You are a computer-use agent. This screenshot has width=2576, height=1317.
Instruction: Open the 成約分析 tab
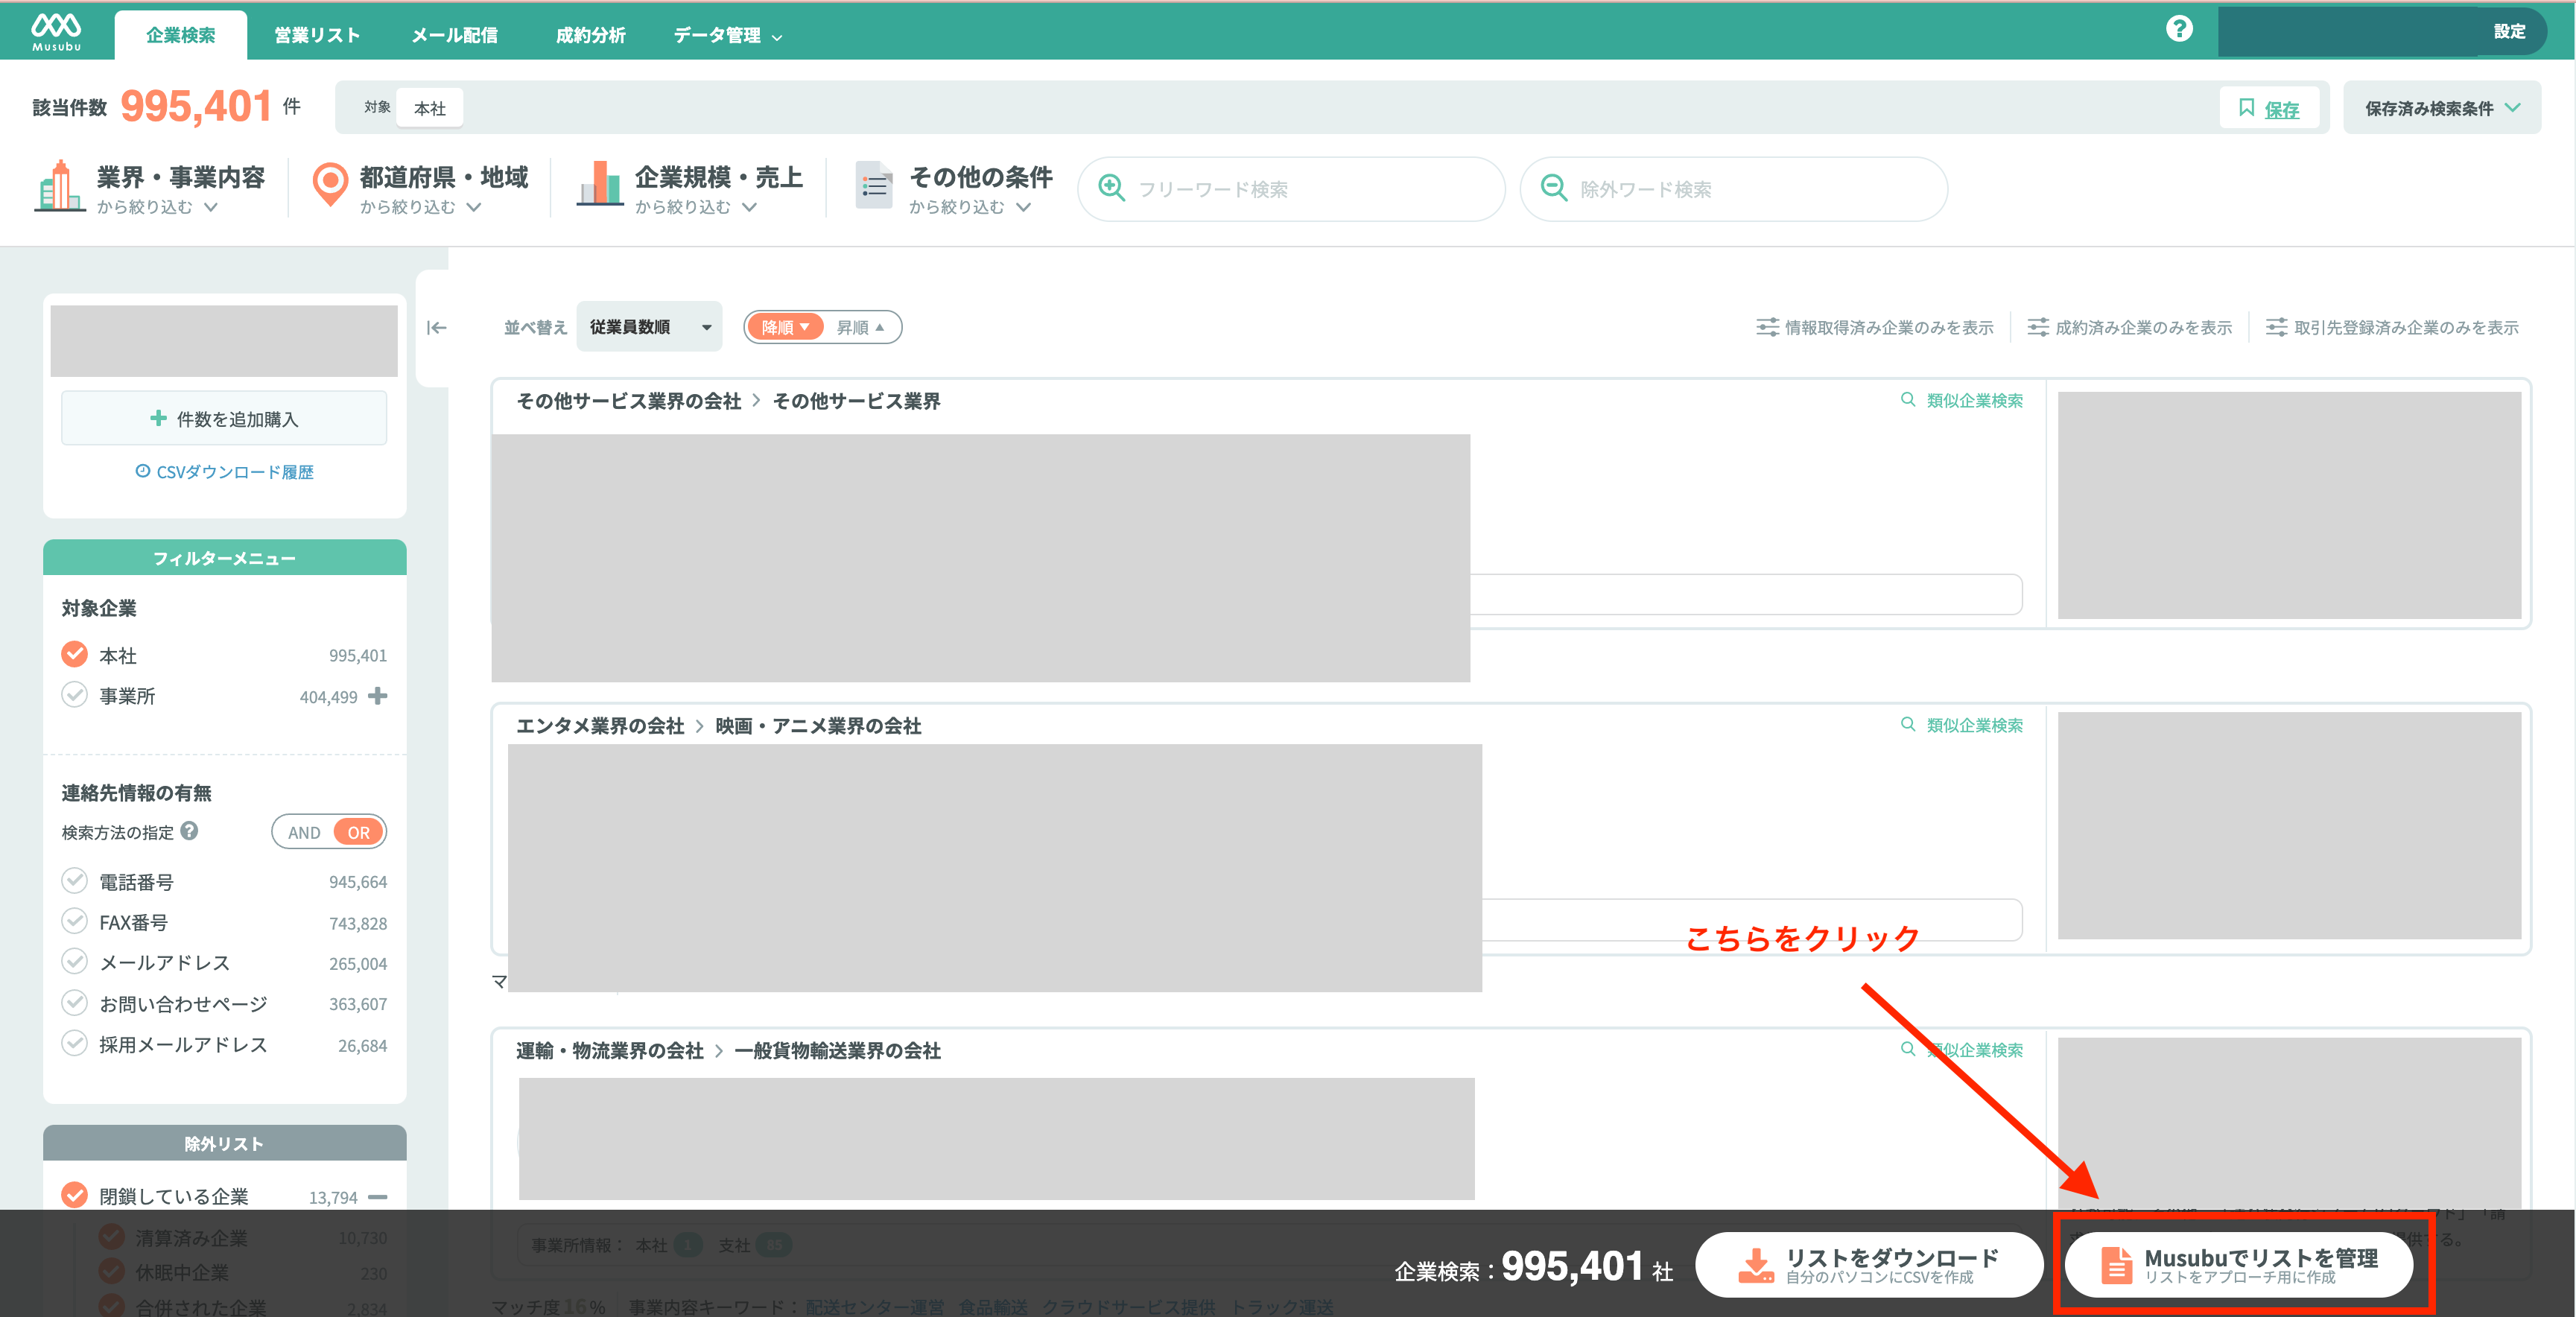[x=591, y=36]
